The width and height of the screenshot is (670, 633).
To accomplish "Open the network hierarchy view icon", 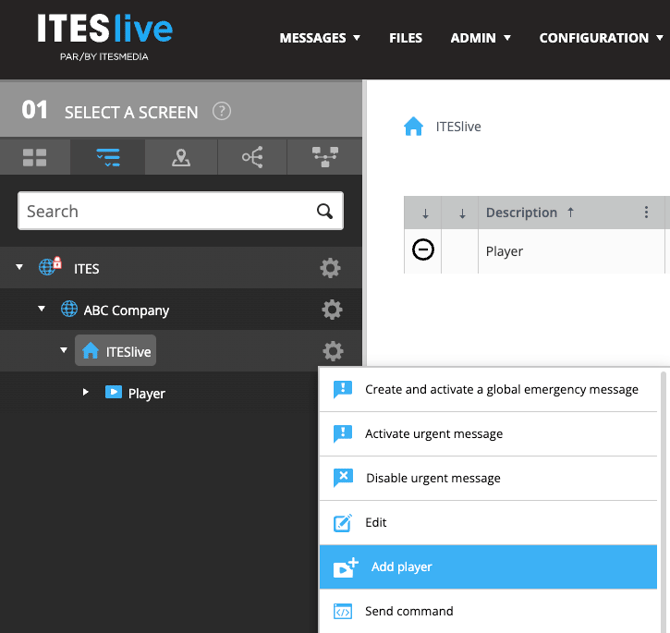I will pos(325,157).
